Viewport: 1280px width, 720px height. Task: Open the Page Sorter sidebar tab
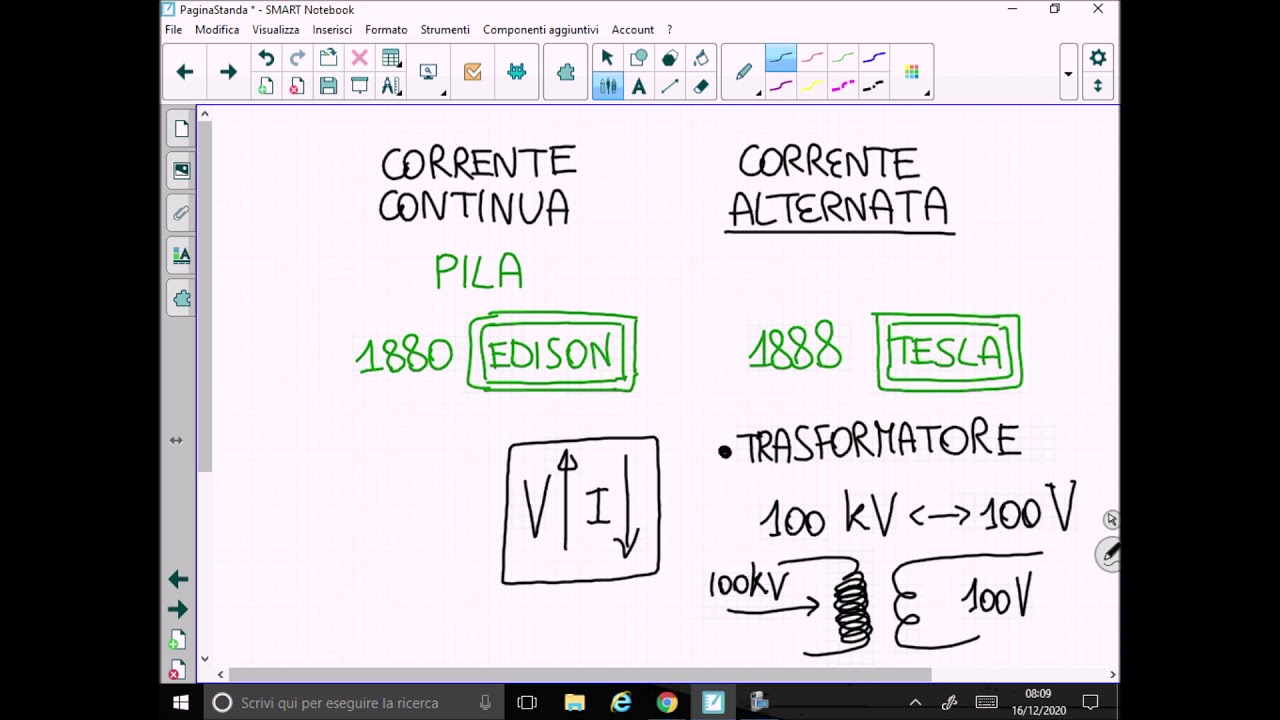click(181, 129)
